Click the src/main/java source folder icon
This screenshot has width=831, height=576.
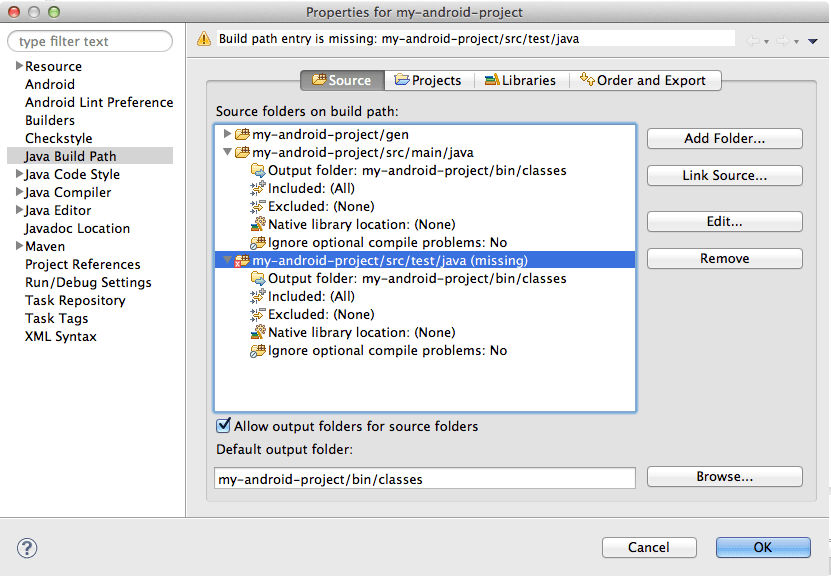click(x=242, y=153)
